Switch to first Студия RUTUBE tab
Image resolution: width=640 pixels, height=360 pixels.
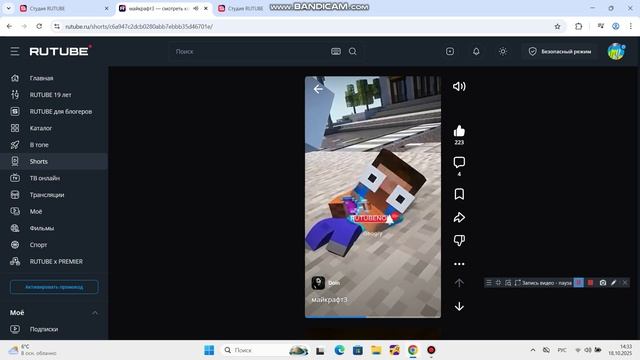64,8
